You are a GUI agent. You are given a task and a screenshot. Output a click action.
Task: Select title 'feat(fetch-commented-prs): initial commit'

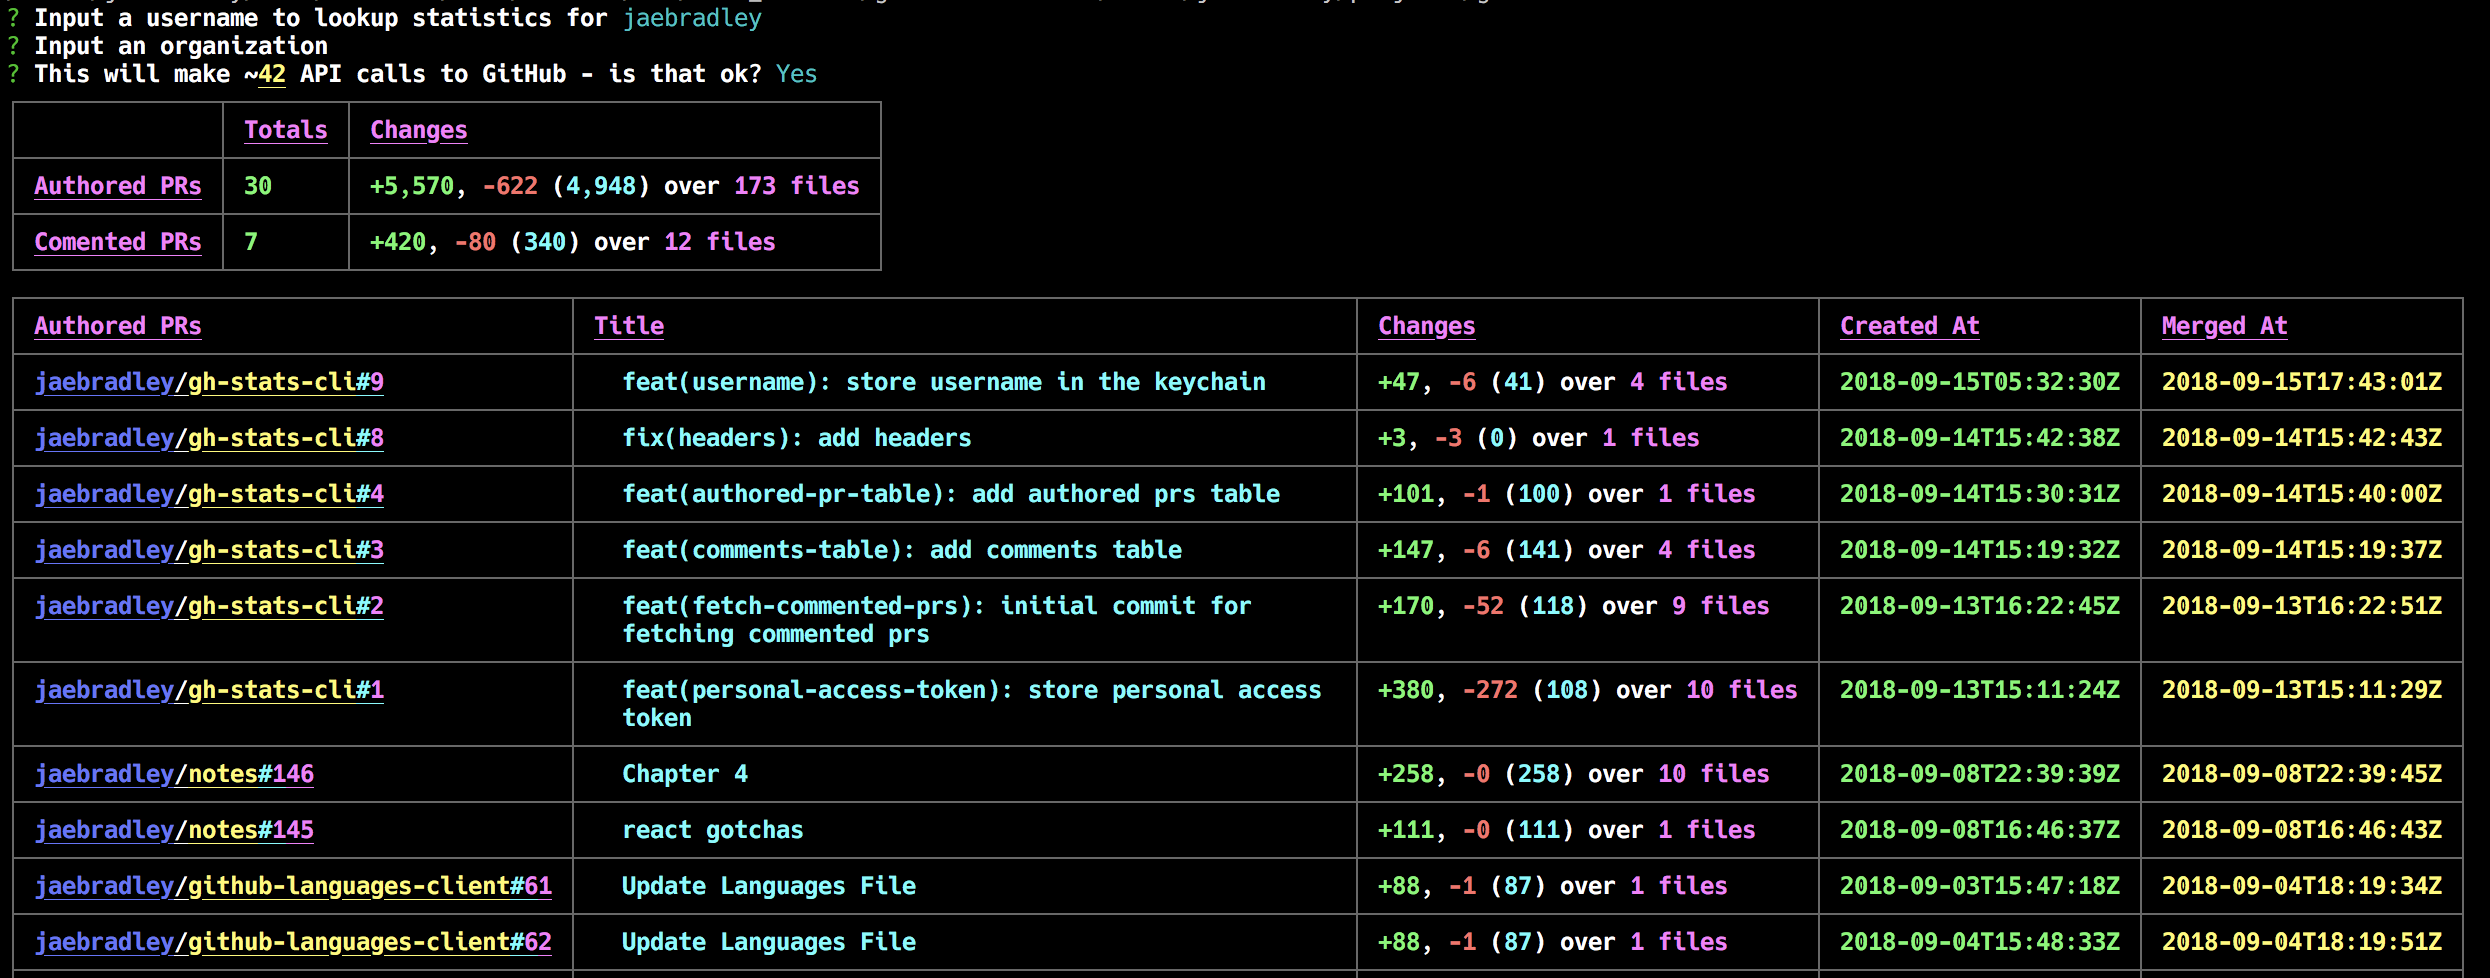[x=937, y=620]
